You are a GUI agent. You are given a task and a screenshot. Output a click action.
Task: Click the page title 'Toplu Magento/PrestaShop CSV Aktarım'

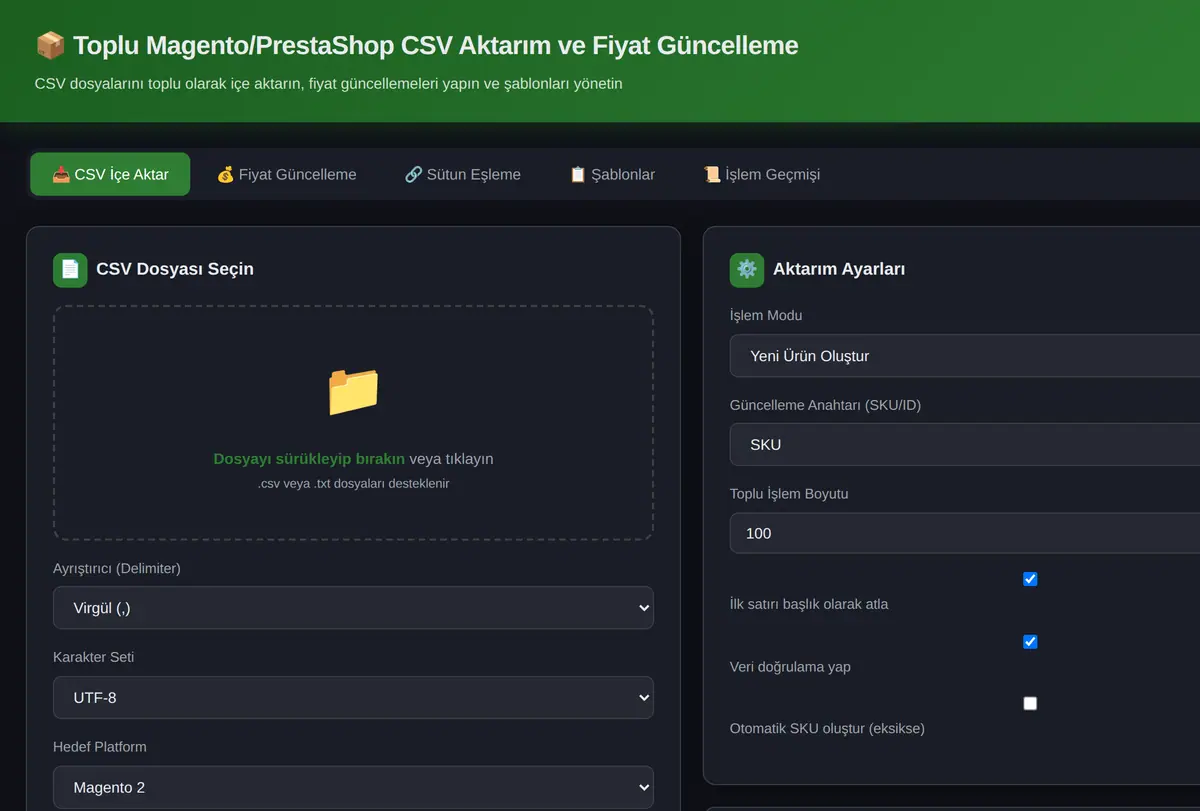point(436,45)
